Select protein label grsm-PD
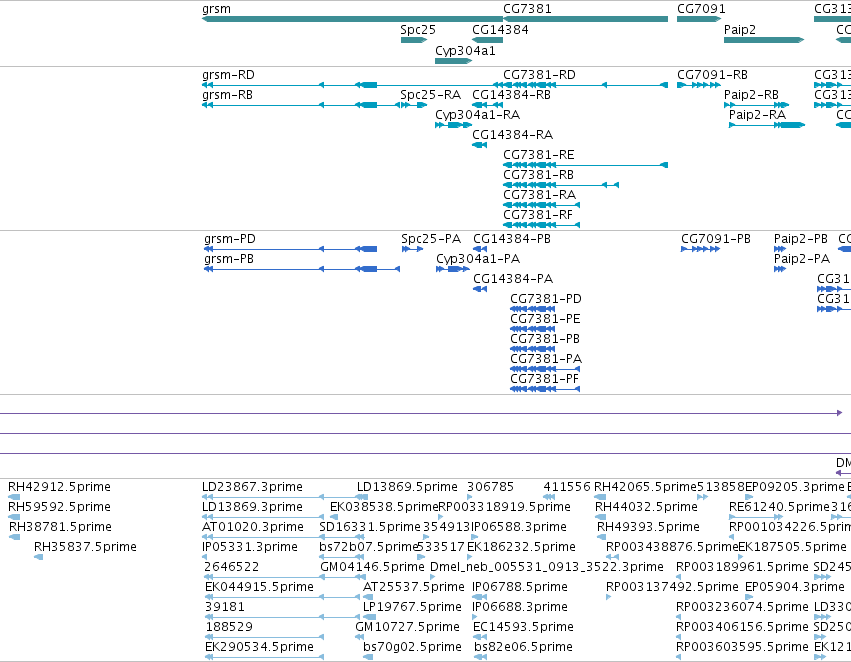 230,239
